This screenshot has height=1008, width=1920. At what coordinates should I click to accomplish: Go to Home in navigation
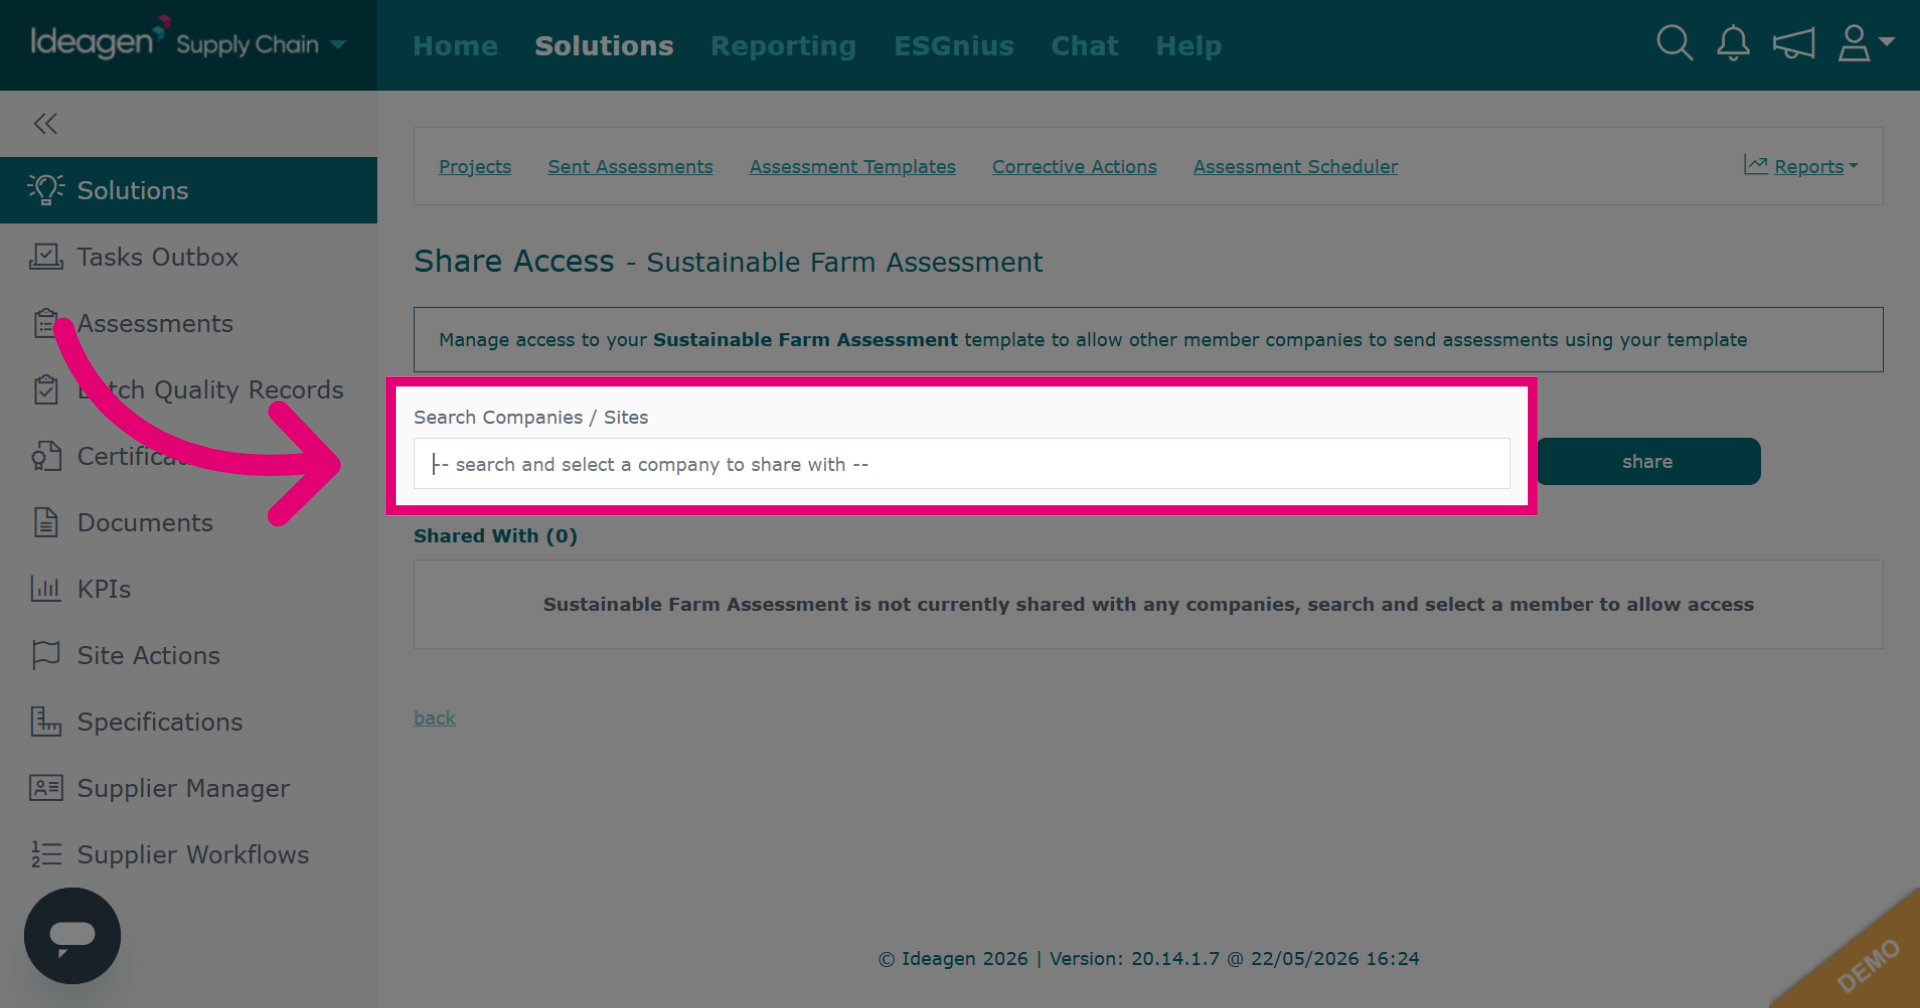455,46
